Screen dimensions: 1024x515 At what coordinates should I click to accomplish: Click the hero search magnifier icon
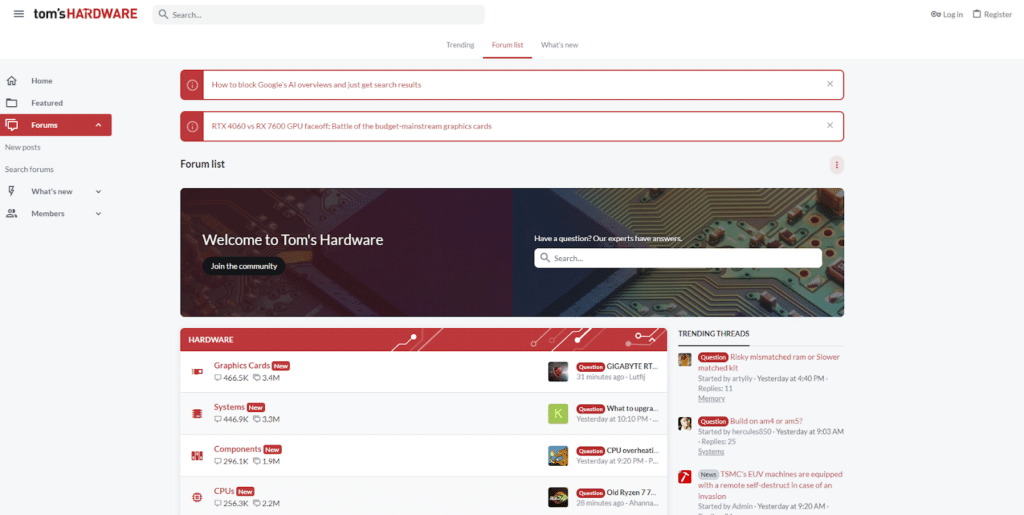coord(545,258)
